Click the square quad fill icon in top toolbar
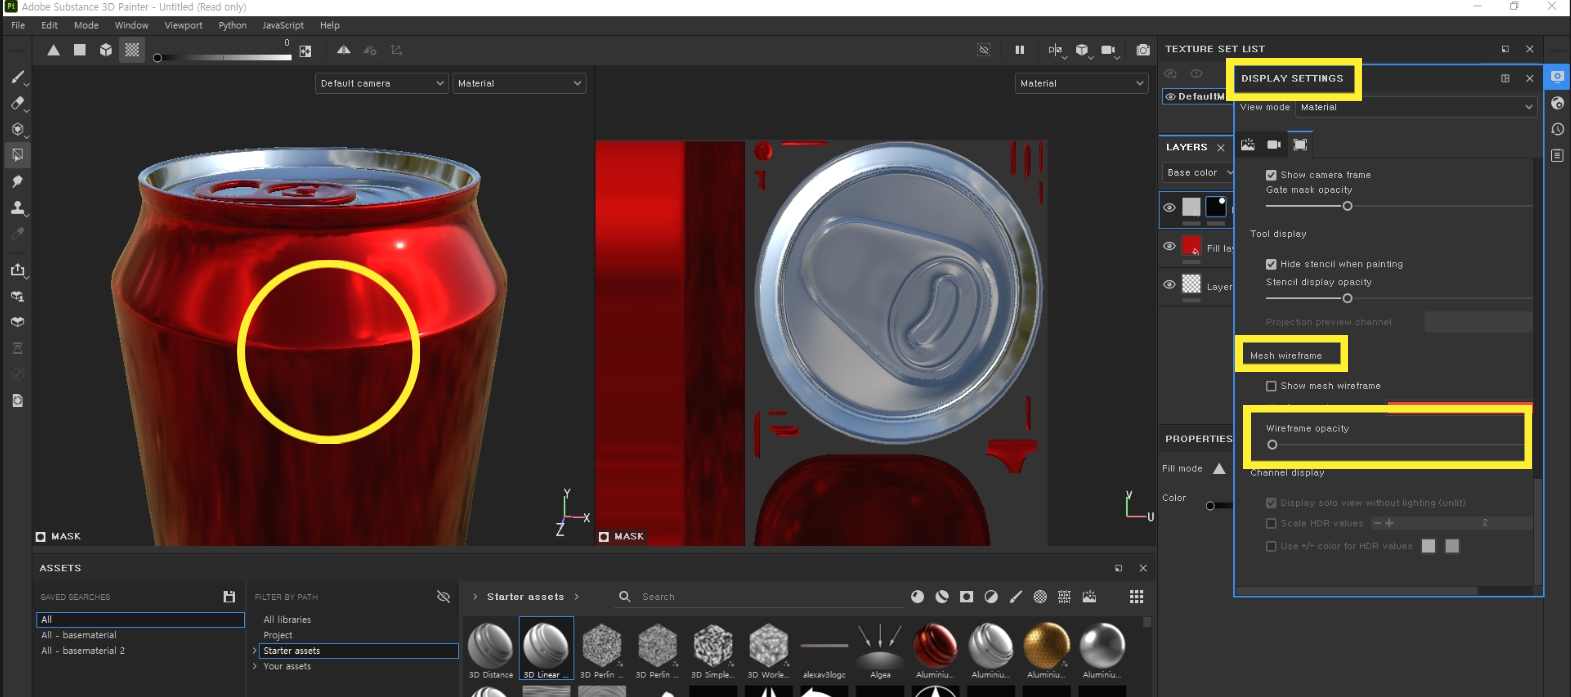The height and width of the screenshot is (697, 1571). (80, 50)
